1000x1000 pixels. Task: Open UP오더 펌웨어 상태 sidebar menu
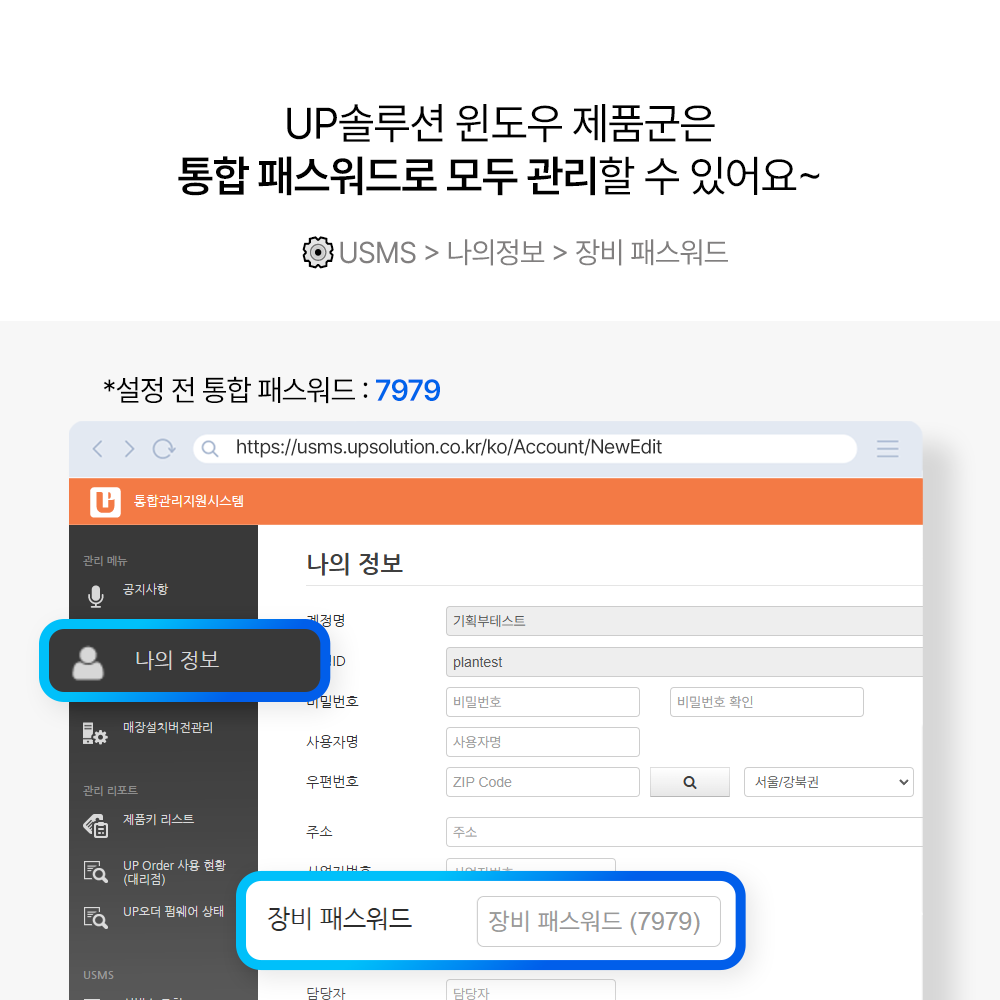point(173,911)
